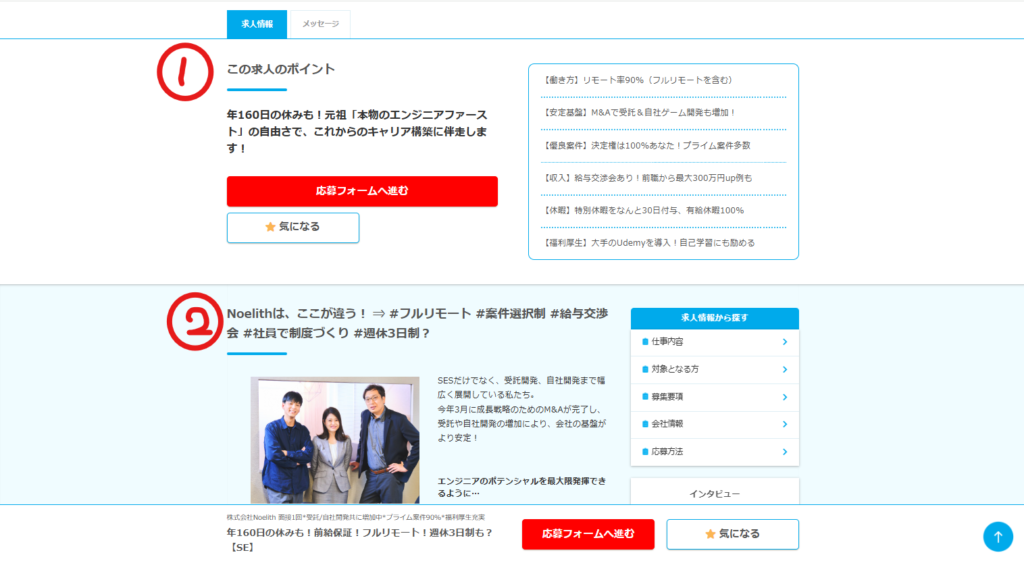The image size is (1024, 561).
Task: Click chevron arrow beside 募集要項
Action: point(784,397)
